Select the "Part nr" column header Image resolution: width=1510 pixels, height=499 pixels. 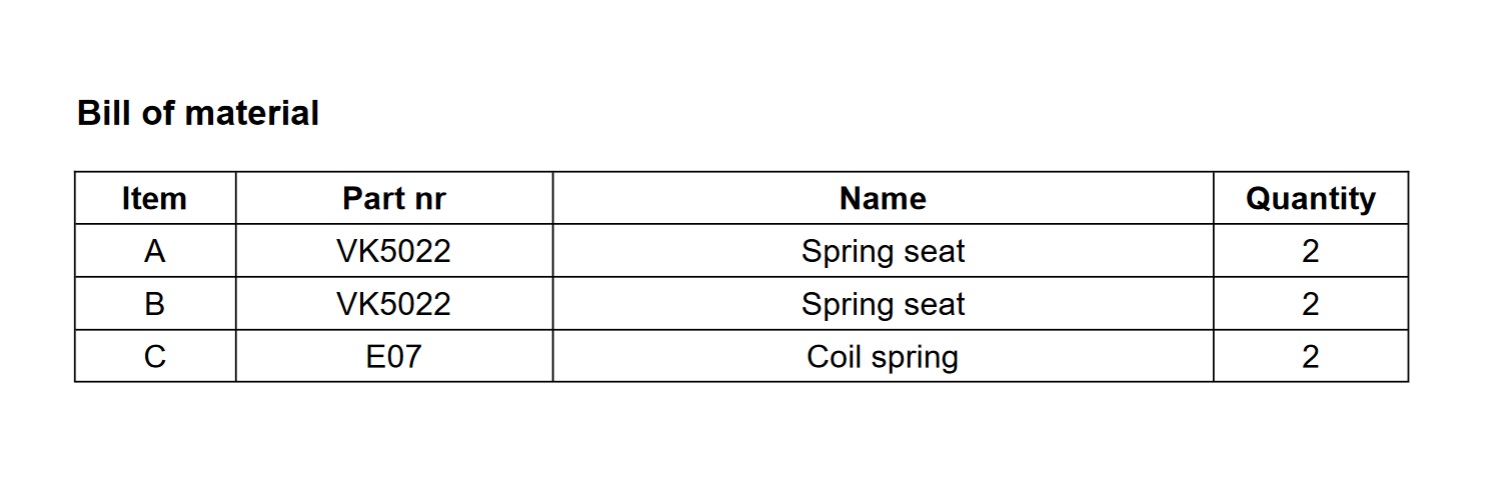point(394,199)
